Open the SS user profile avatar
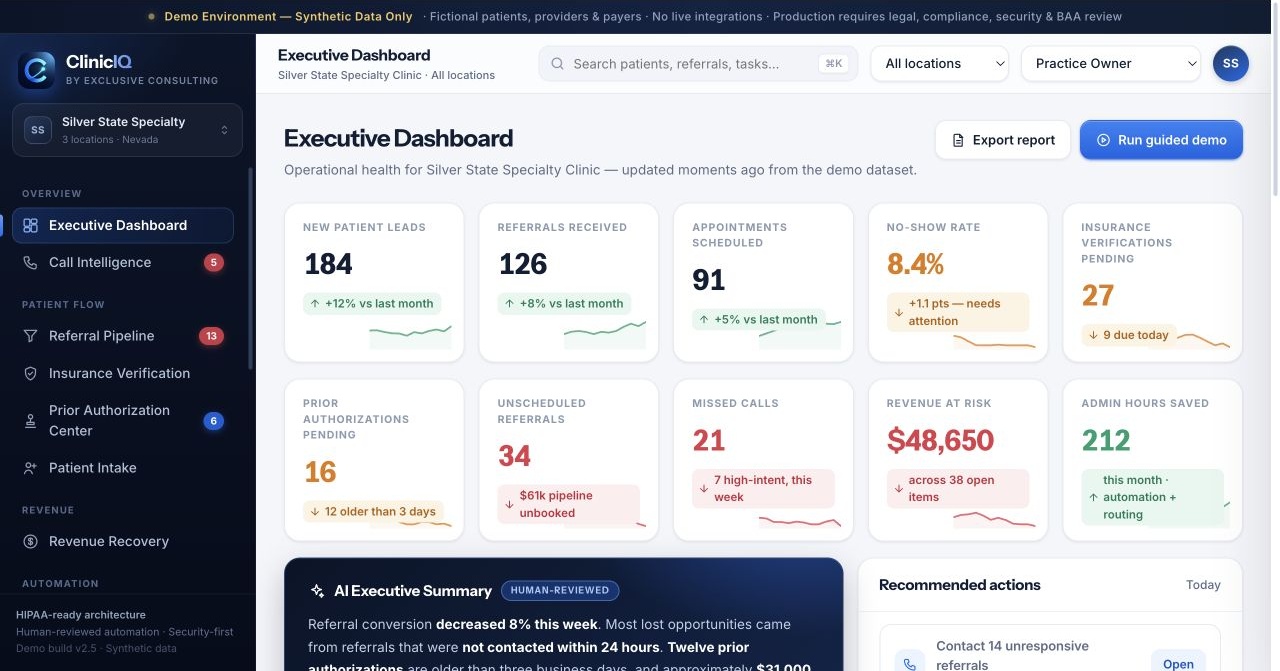Screen dimensions: 1280x671 1231,63
